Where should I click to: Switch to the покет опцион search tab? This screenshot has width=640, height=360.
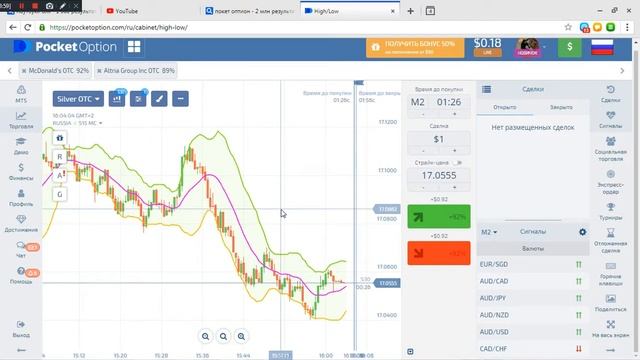point(250,11)
